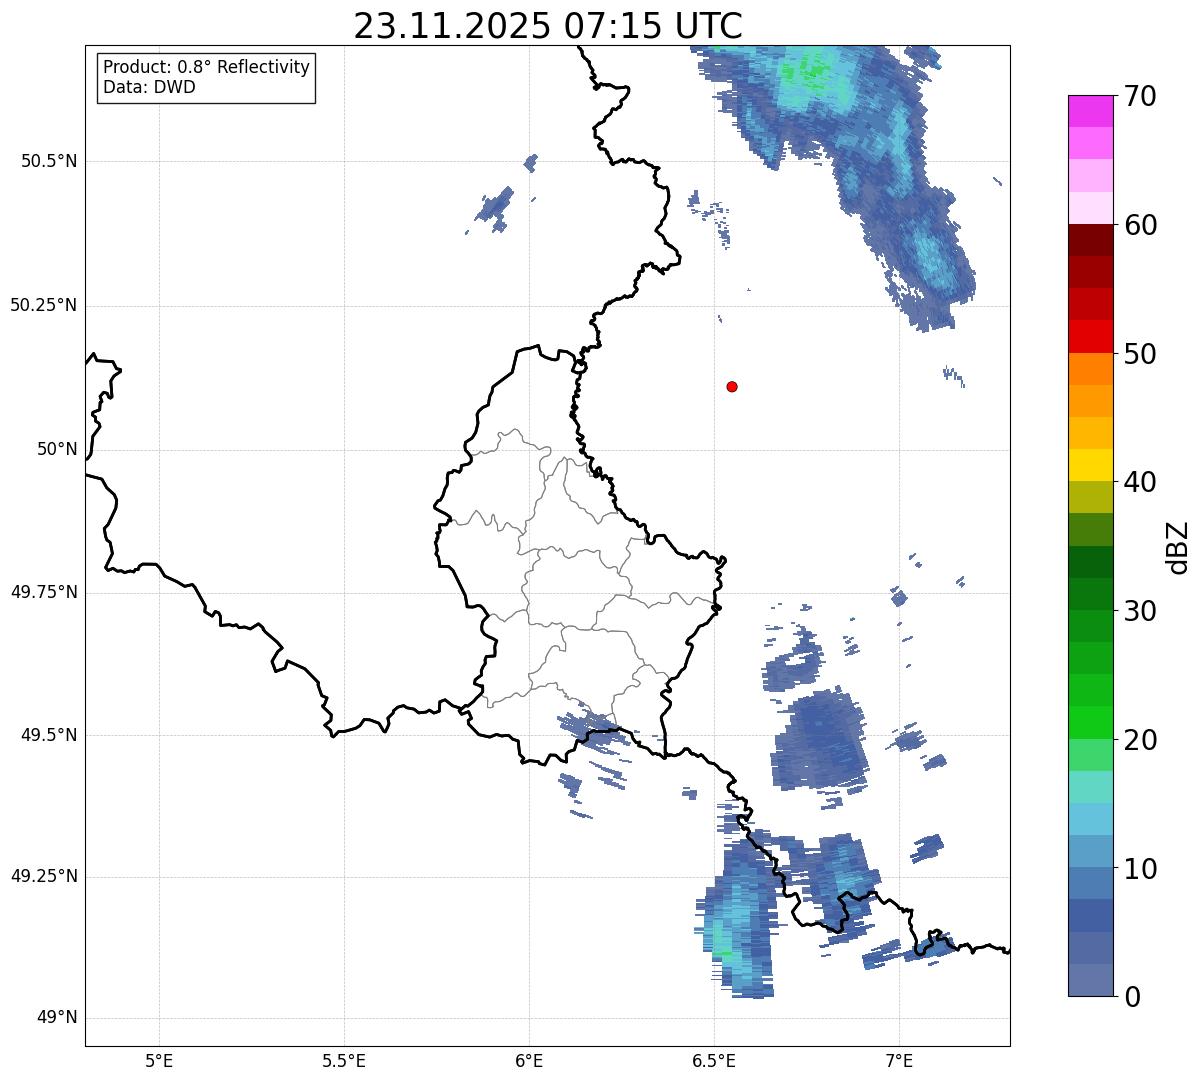This screenshot has height=1081, width=1202.
Task: Click the 5.5°E longitude label
Action: point(344,1060)
